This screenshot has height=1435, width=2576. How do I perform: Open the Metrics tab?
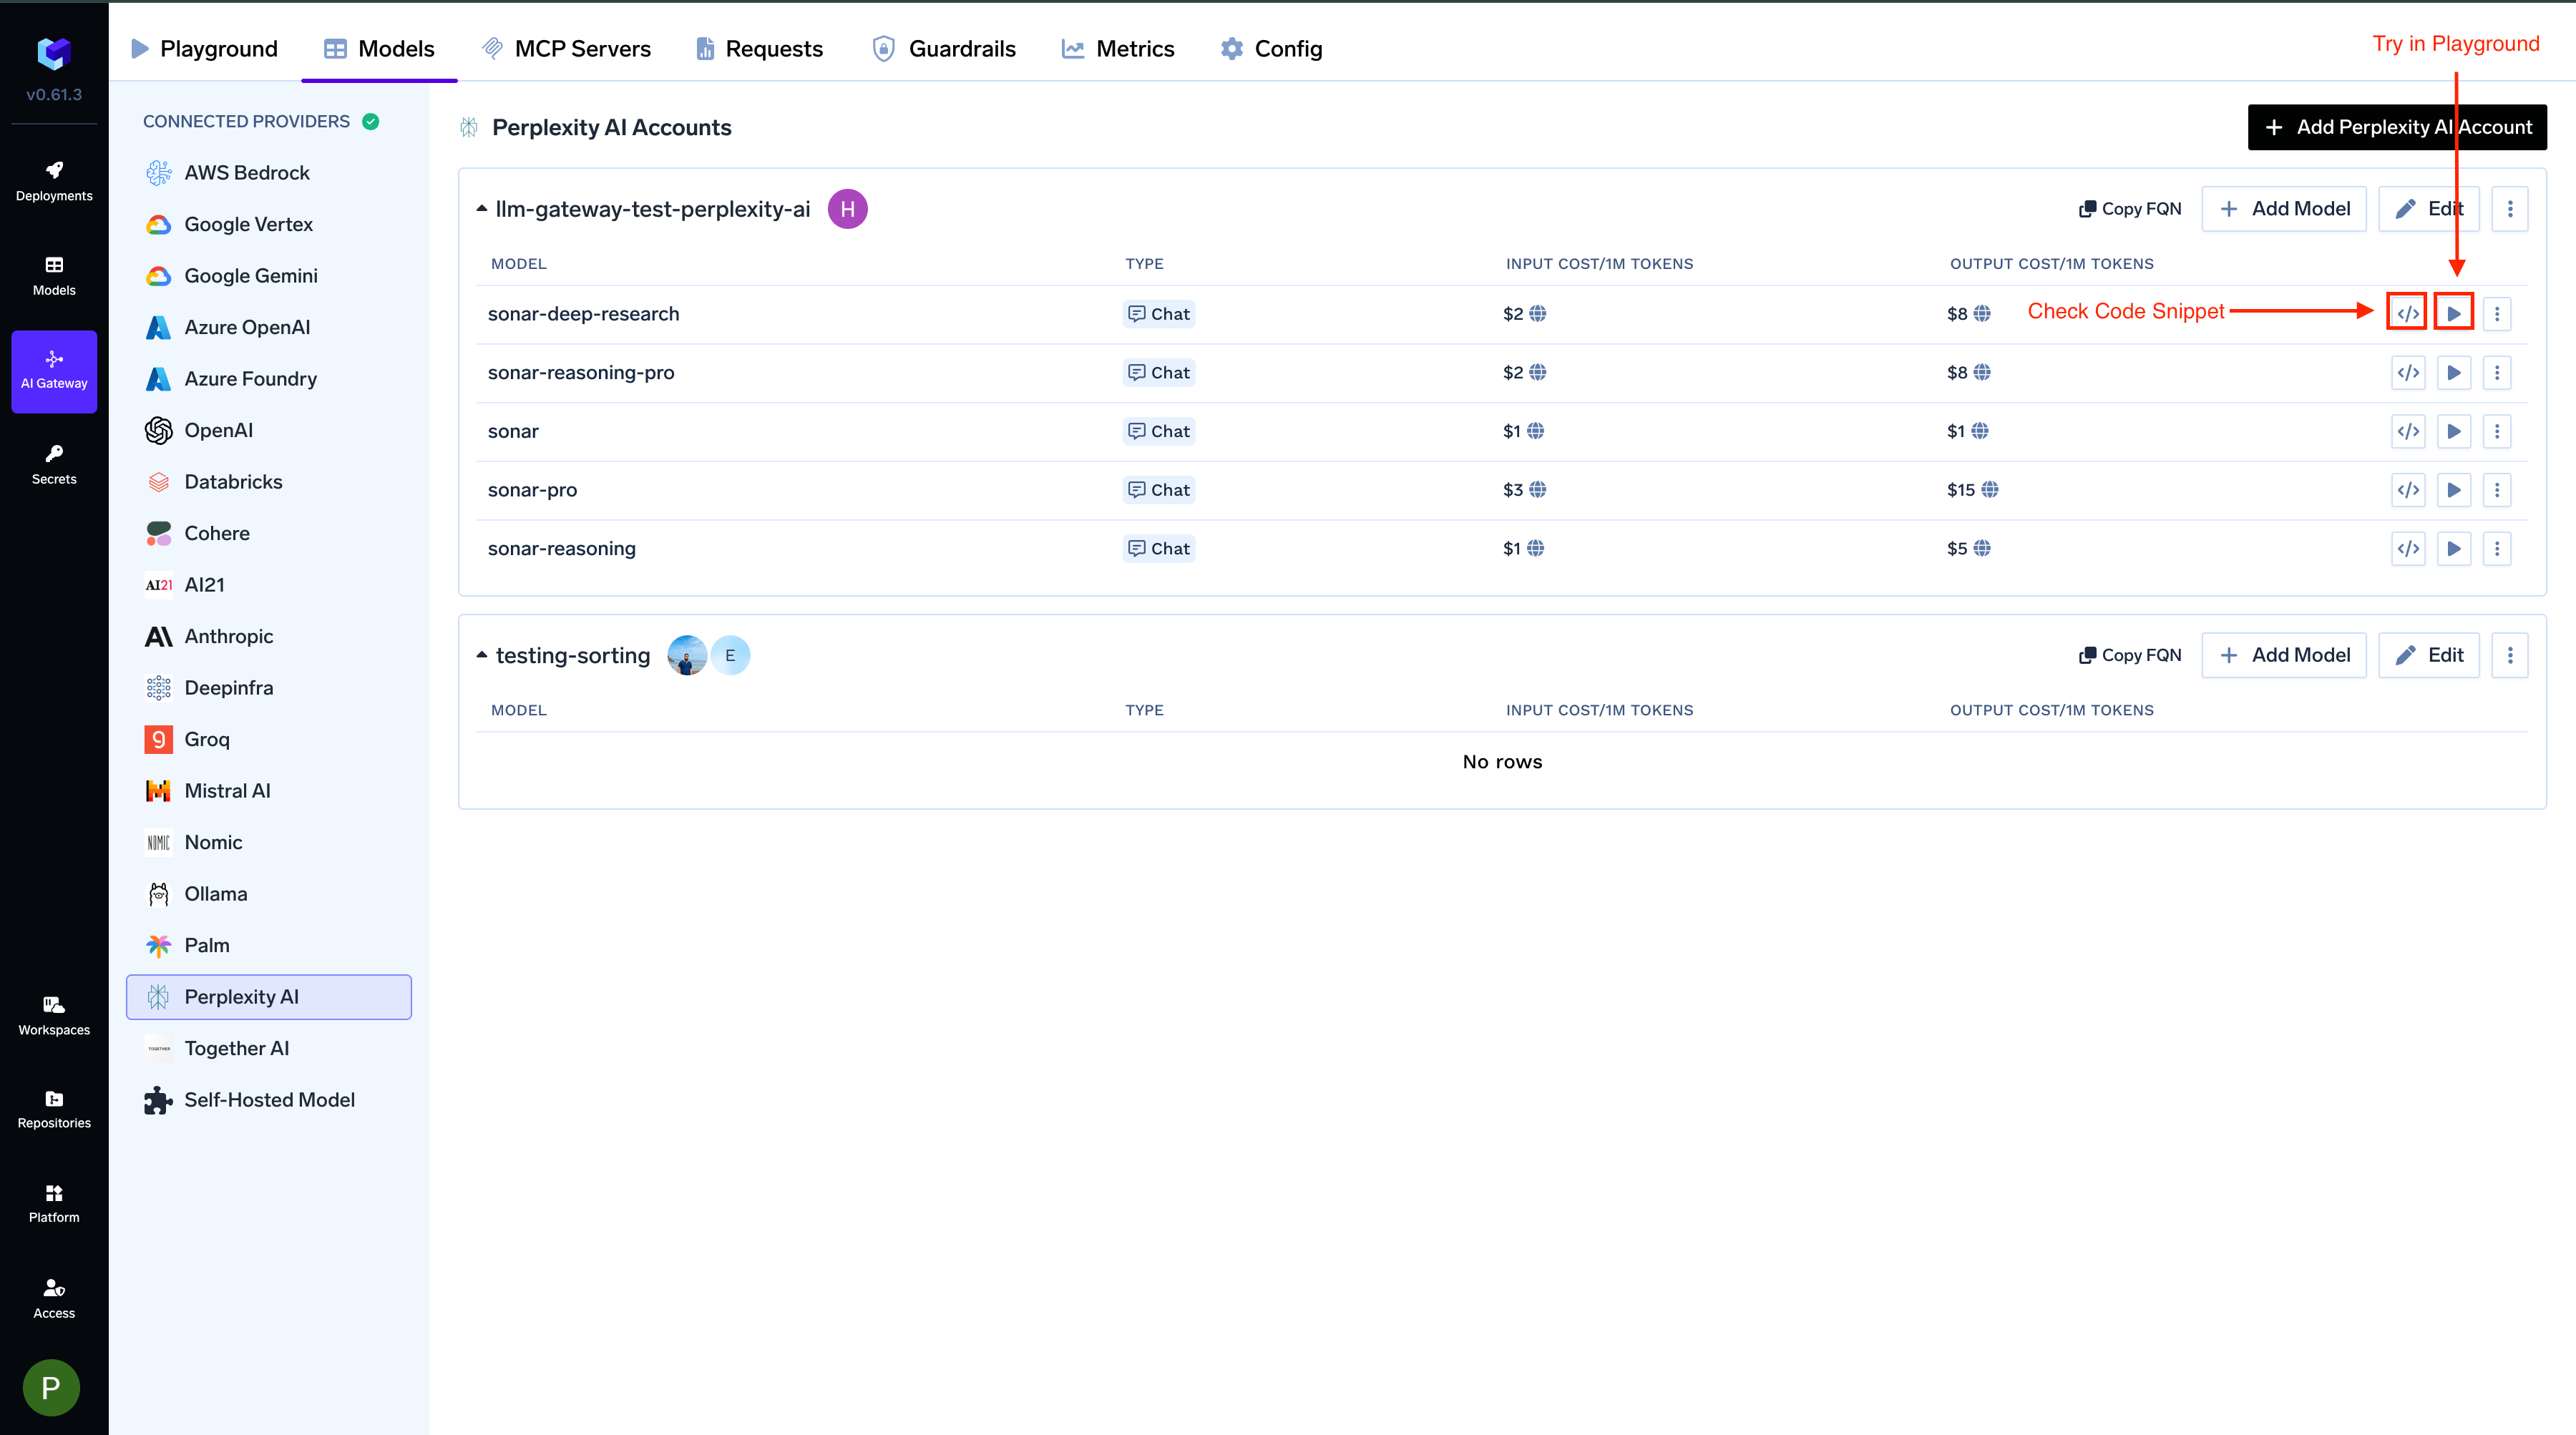(x=1117, y=48)
